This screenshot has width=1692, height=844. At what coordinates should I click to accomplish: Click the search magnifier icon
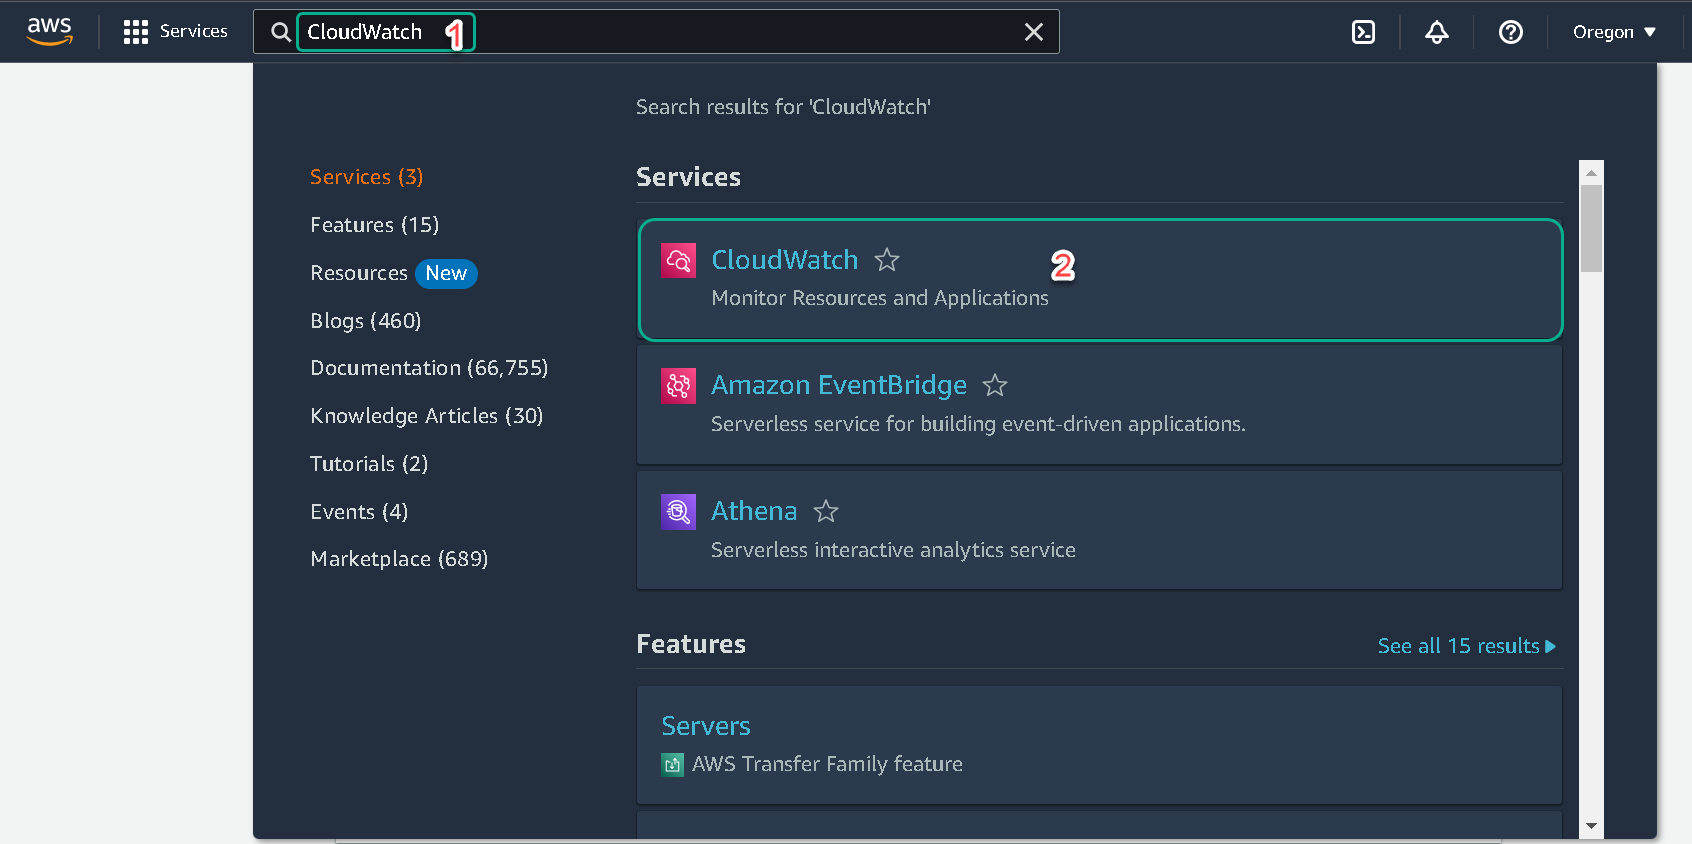coord(281,32)
